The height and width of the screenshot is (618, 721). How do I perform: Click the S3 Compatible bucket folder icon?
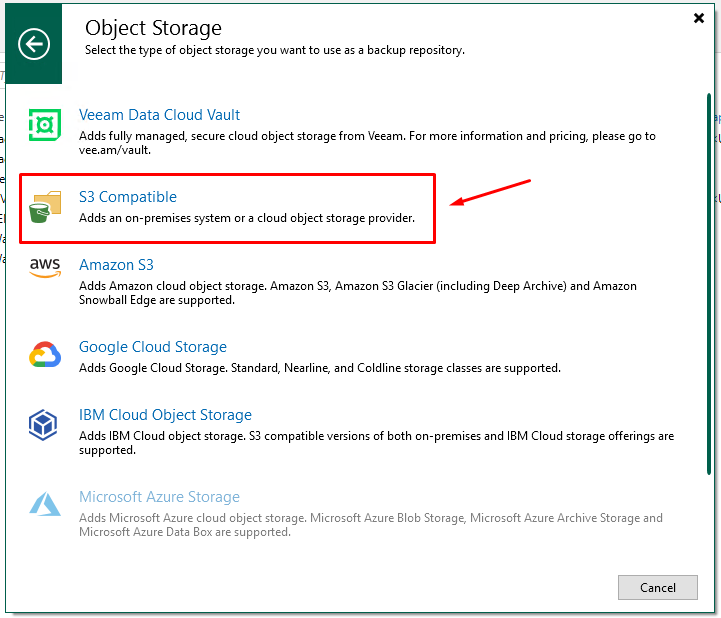click(x=45, y=207)
